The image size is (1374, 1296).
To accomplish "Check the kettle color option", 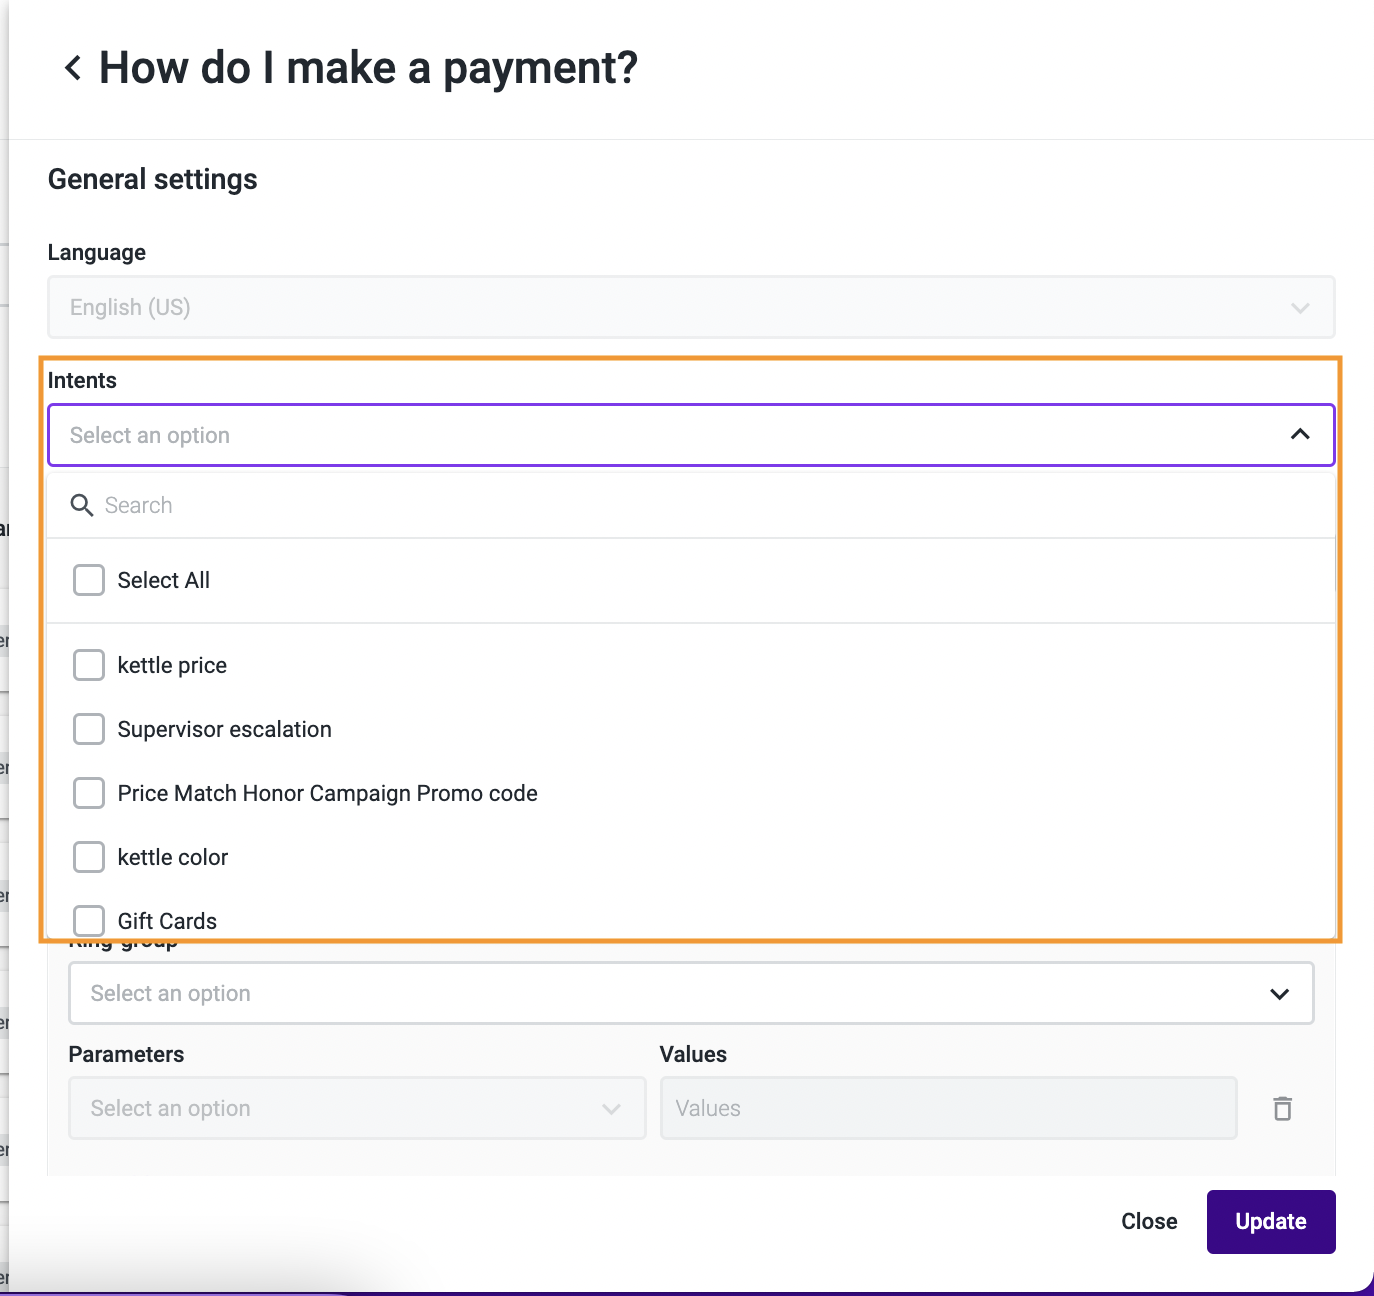I will (89, 857).
